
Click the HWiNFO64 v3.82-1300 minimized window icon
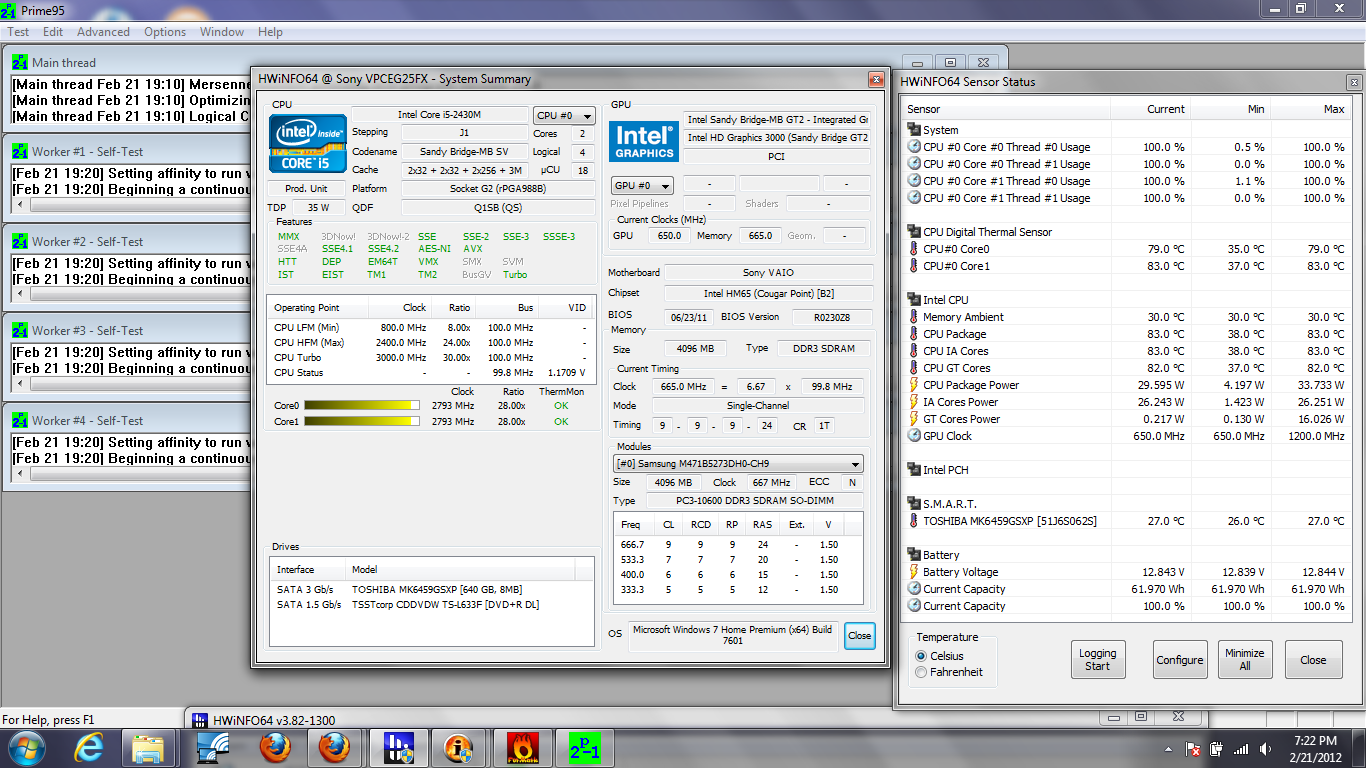pos(200,720)
